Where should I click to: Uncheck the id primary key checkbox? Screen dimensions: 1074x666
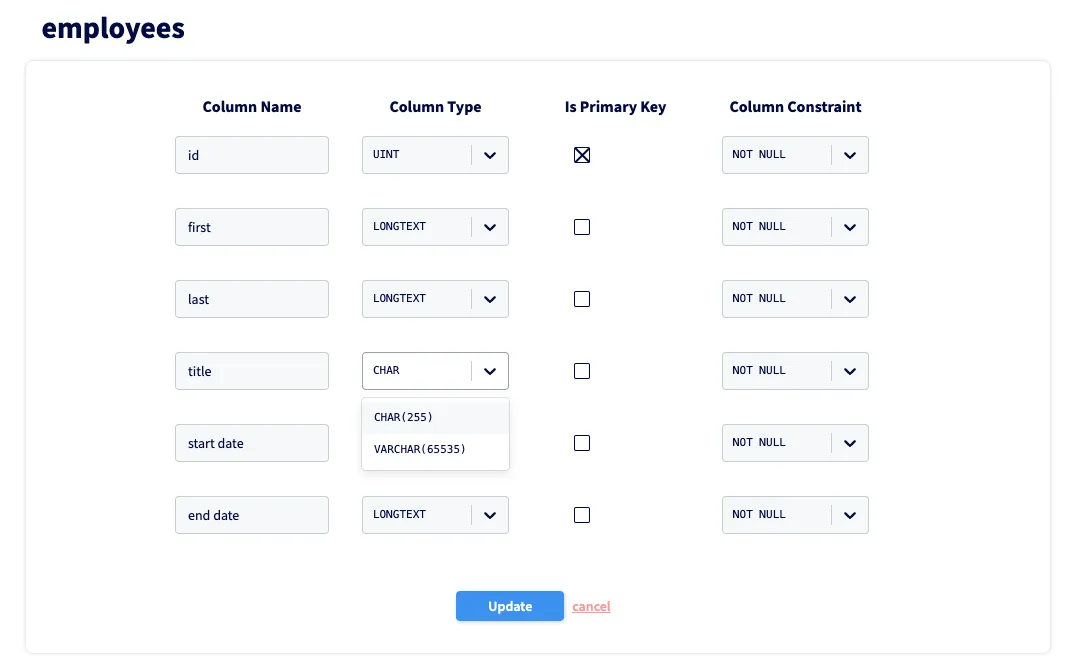(x=582, y=155)
